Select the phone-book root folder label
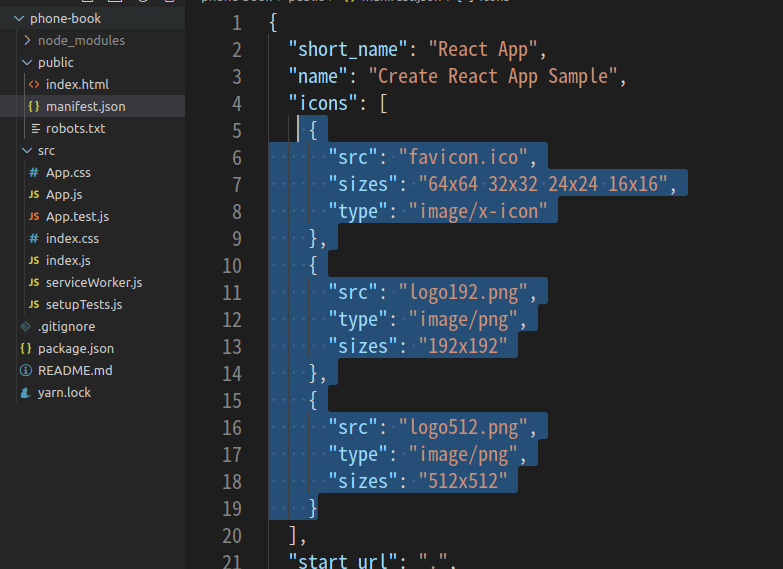The height and width of the screenshot is (569, 783). tap(65, 19)
